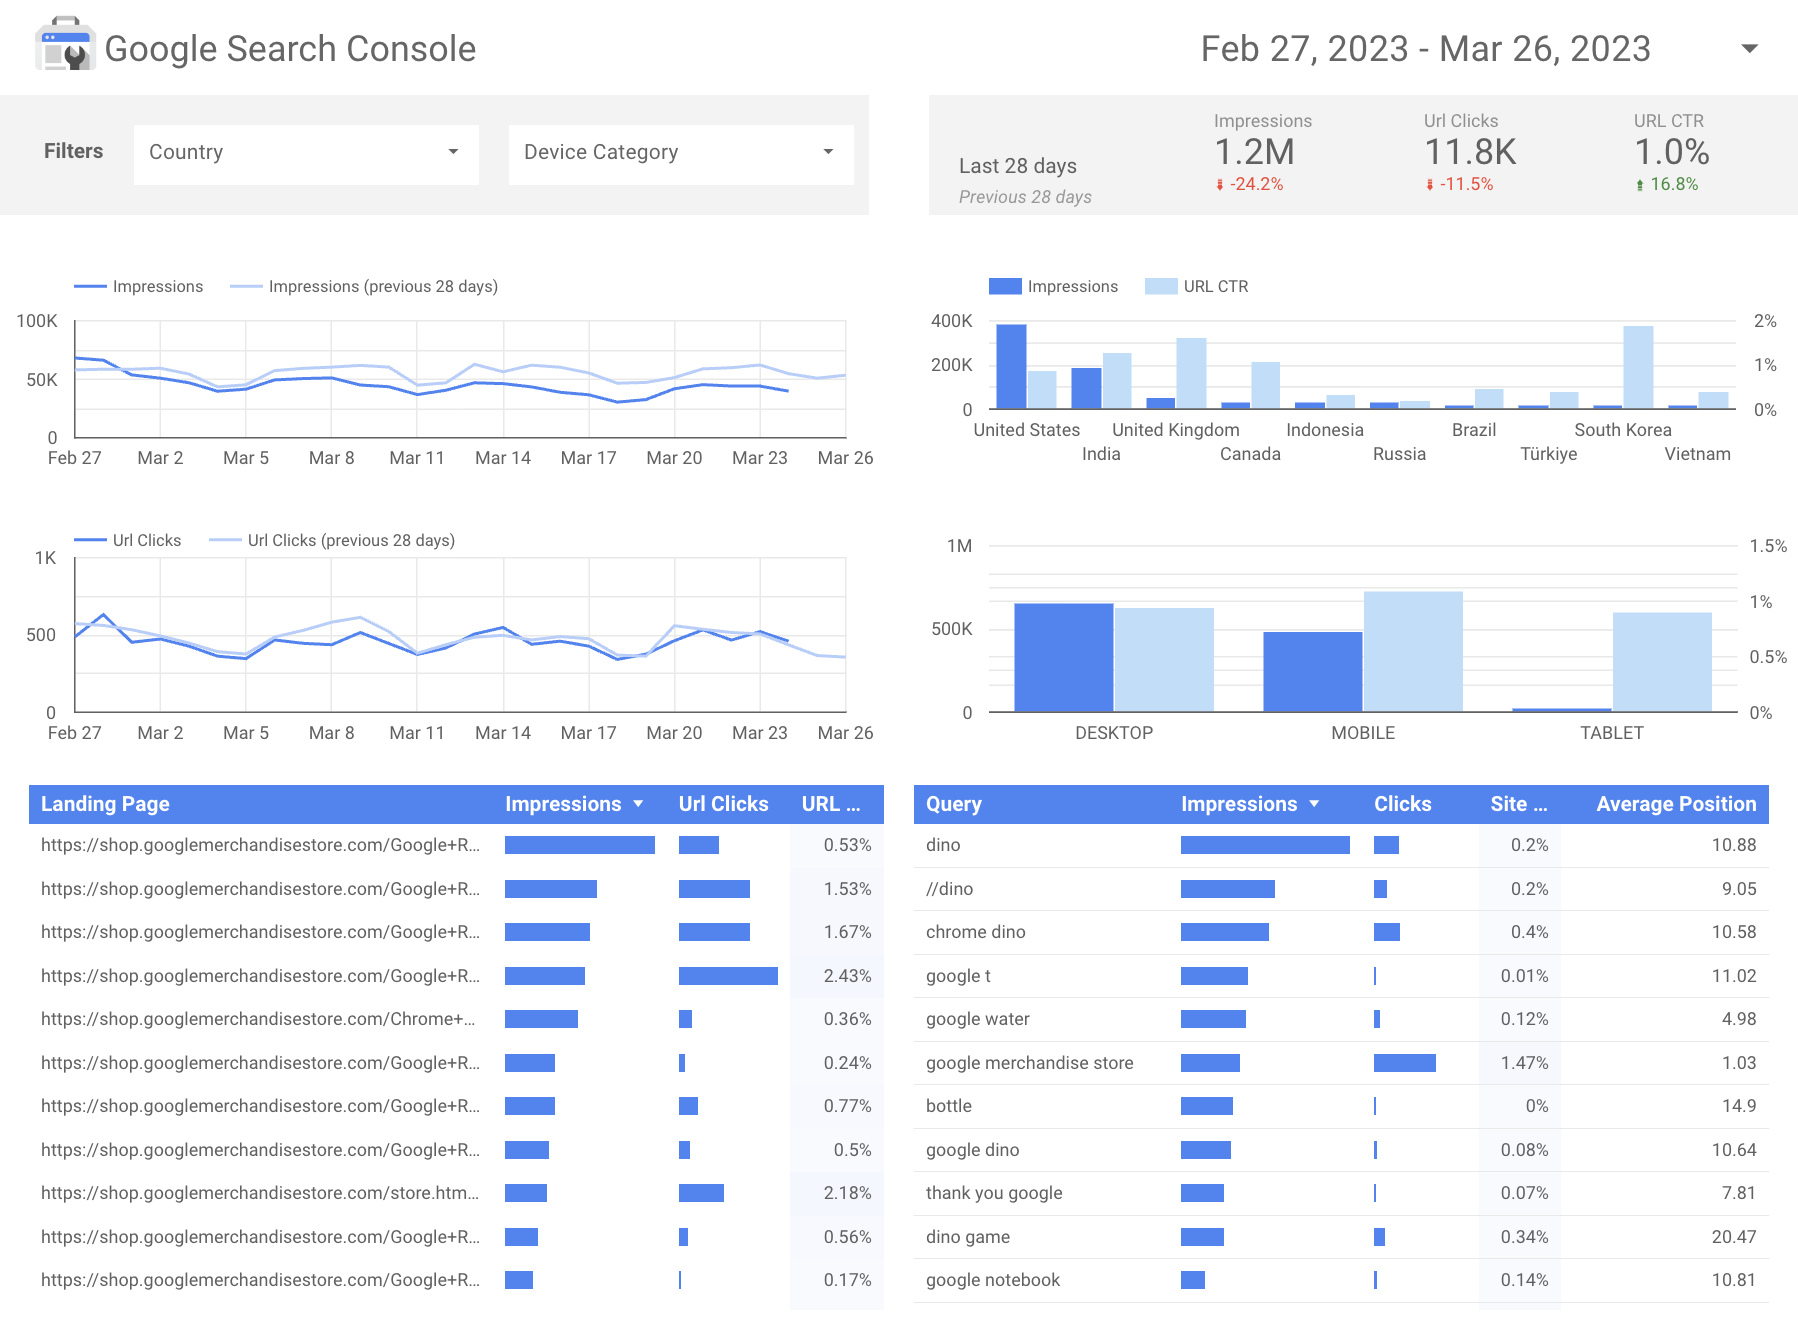Click the DESKTOP impressions bar
The width and height of the screenshot is (1798, 1338).
pyautogui.click(x=1063, y=657)
